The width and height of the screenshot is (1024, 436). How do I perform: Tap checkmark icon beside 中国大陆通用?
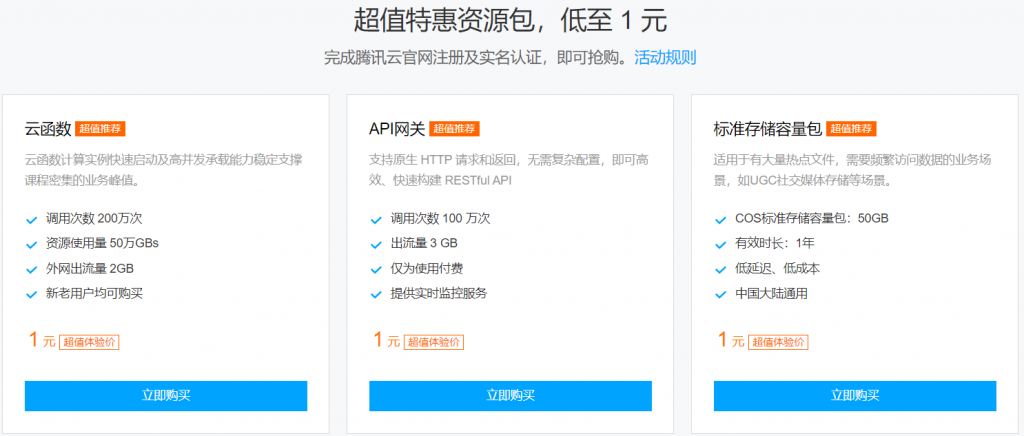(721, 294)
